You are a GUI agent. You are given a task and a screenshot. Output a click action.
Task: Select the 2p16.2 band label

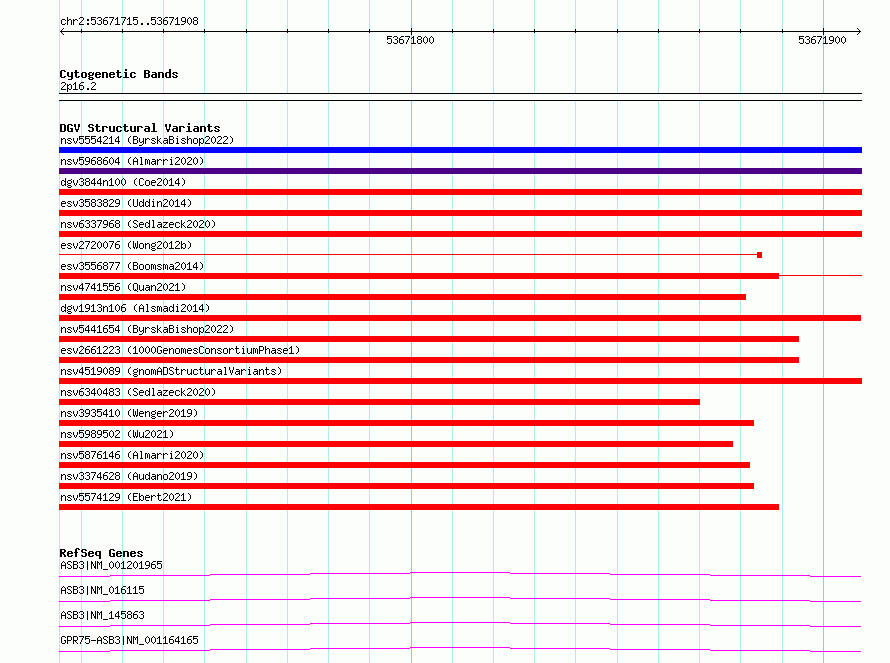coord(78,86)
